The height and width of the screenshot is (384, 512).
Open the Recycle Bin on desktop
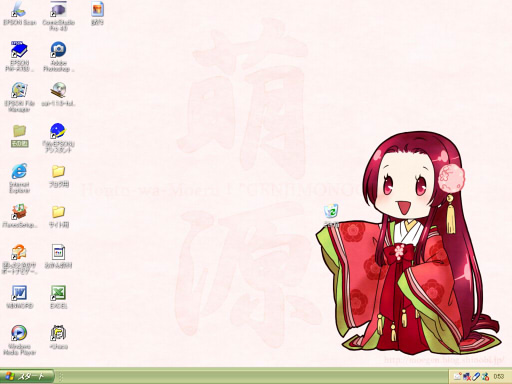click(x=331, y=216)
